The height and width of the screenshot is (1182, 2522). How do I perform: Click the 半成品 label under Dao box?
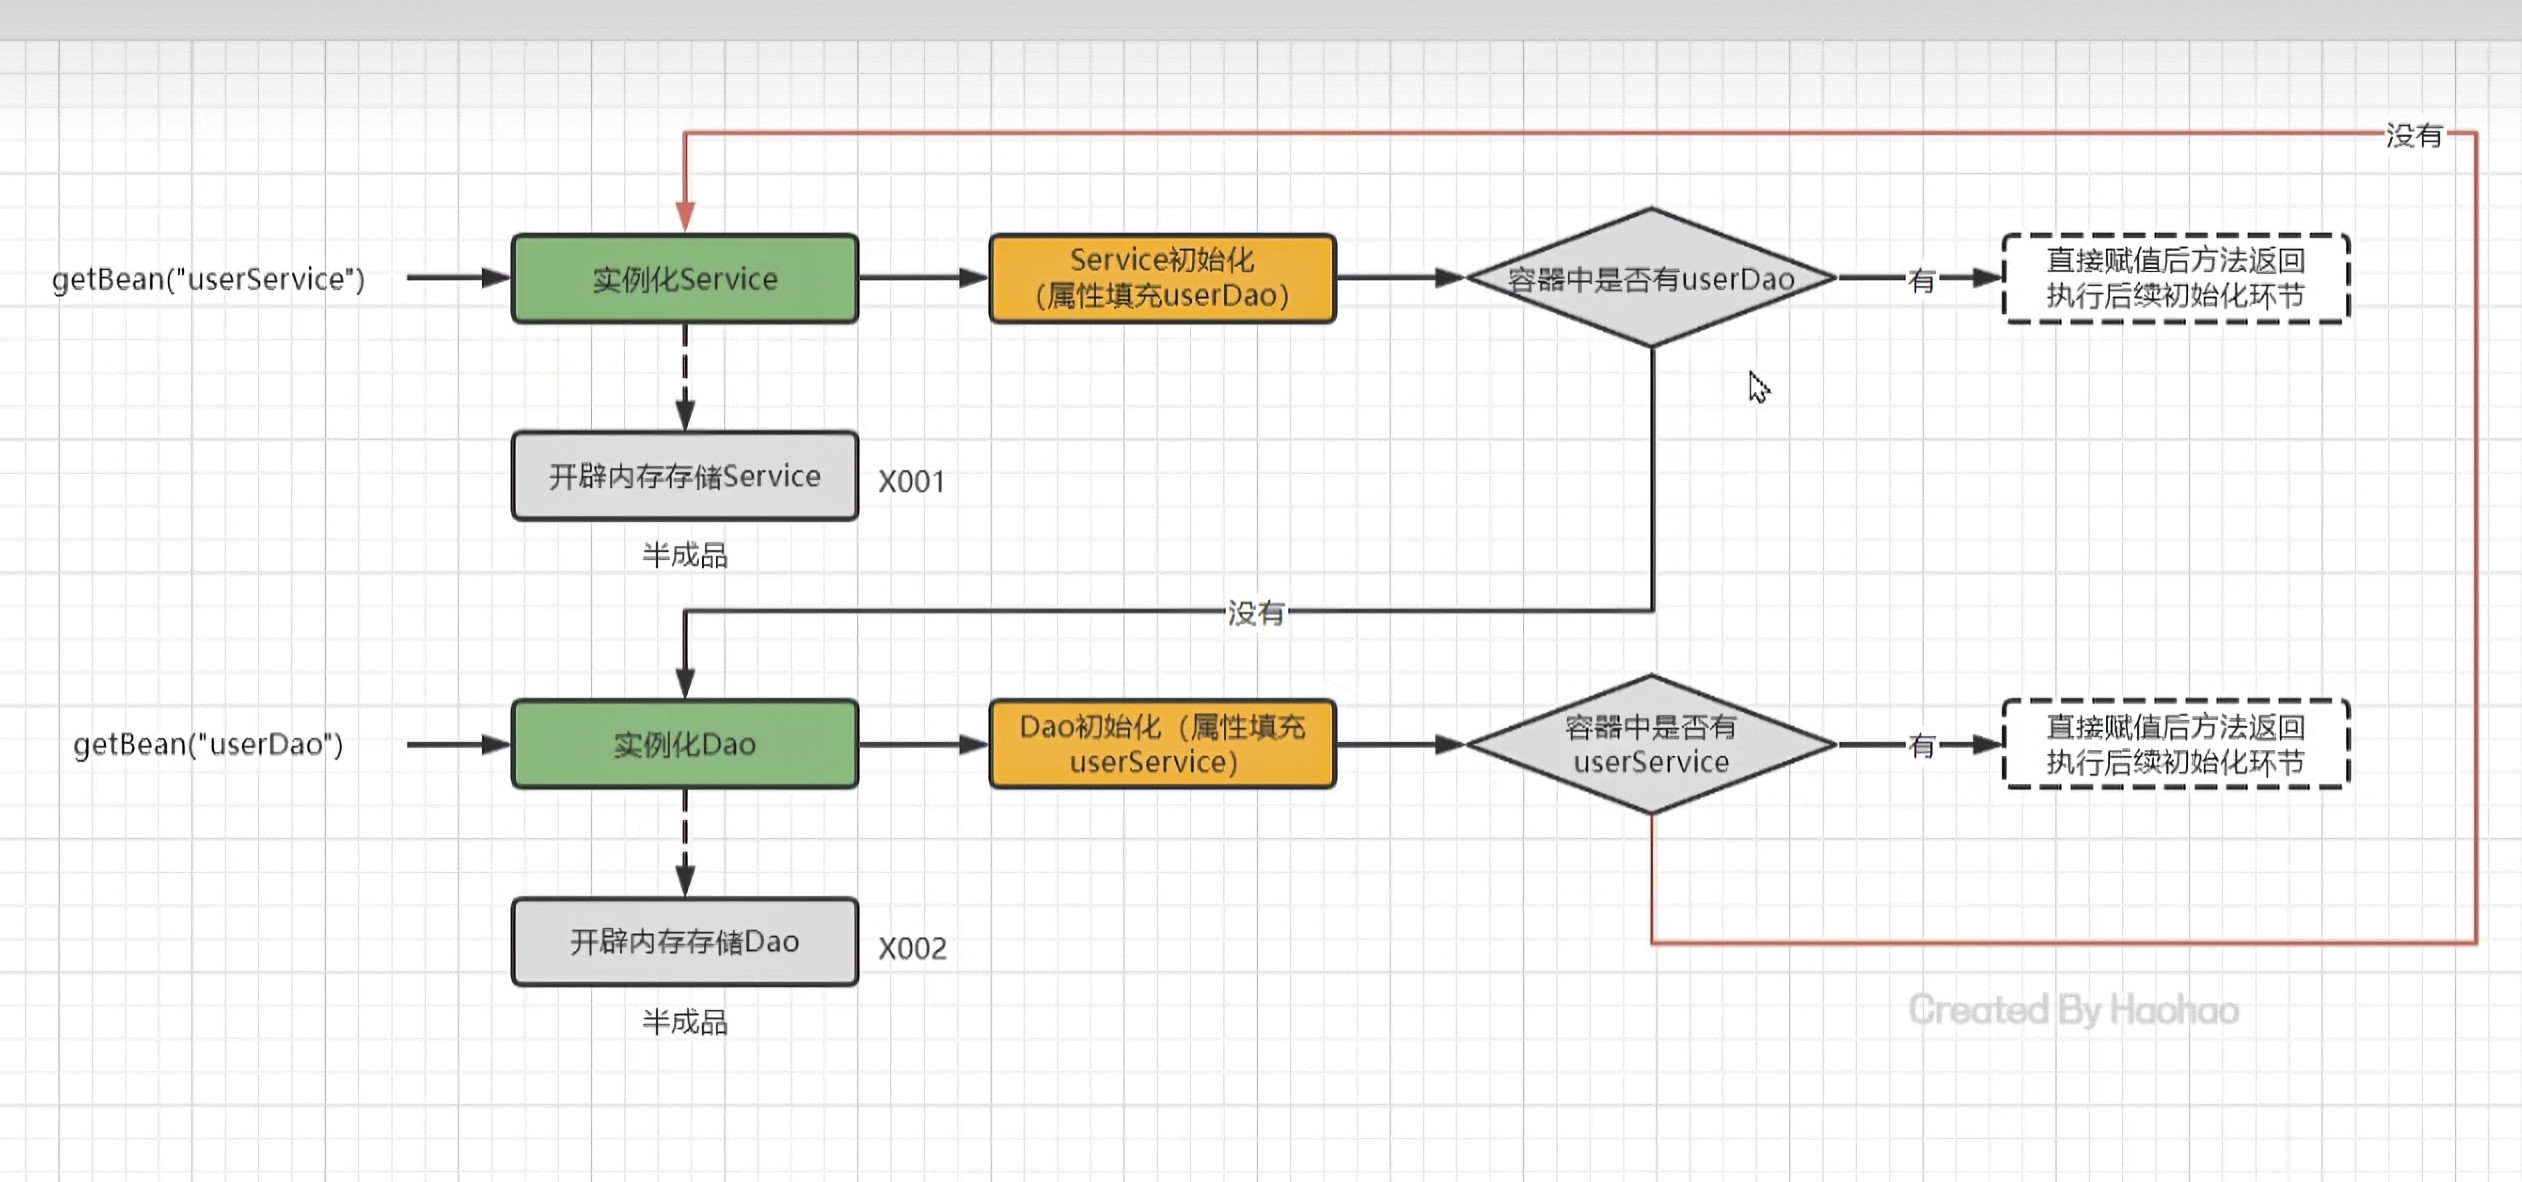click(684, 1022)
